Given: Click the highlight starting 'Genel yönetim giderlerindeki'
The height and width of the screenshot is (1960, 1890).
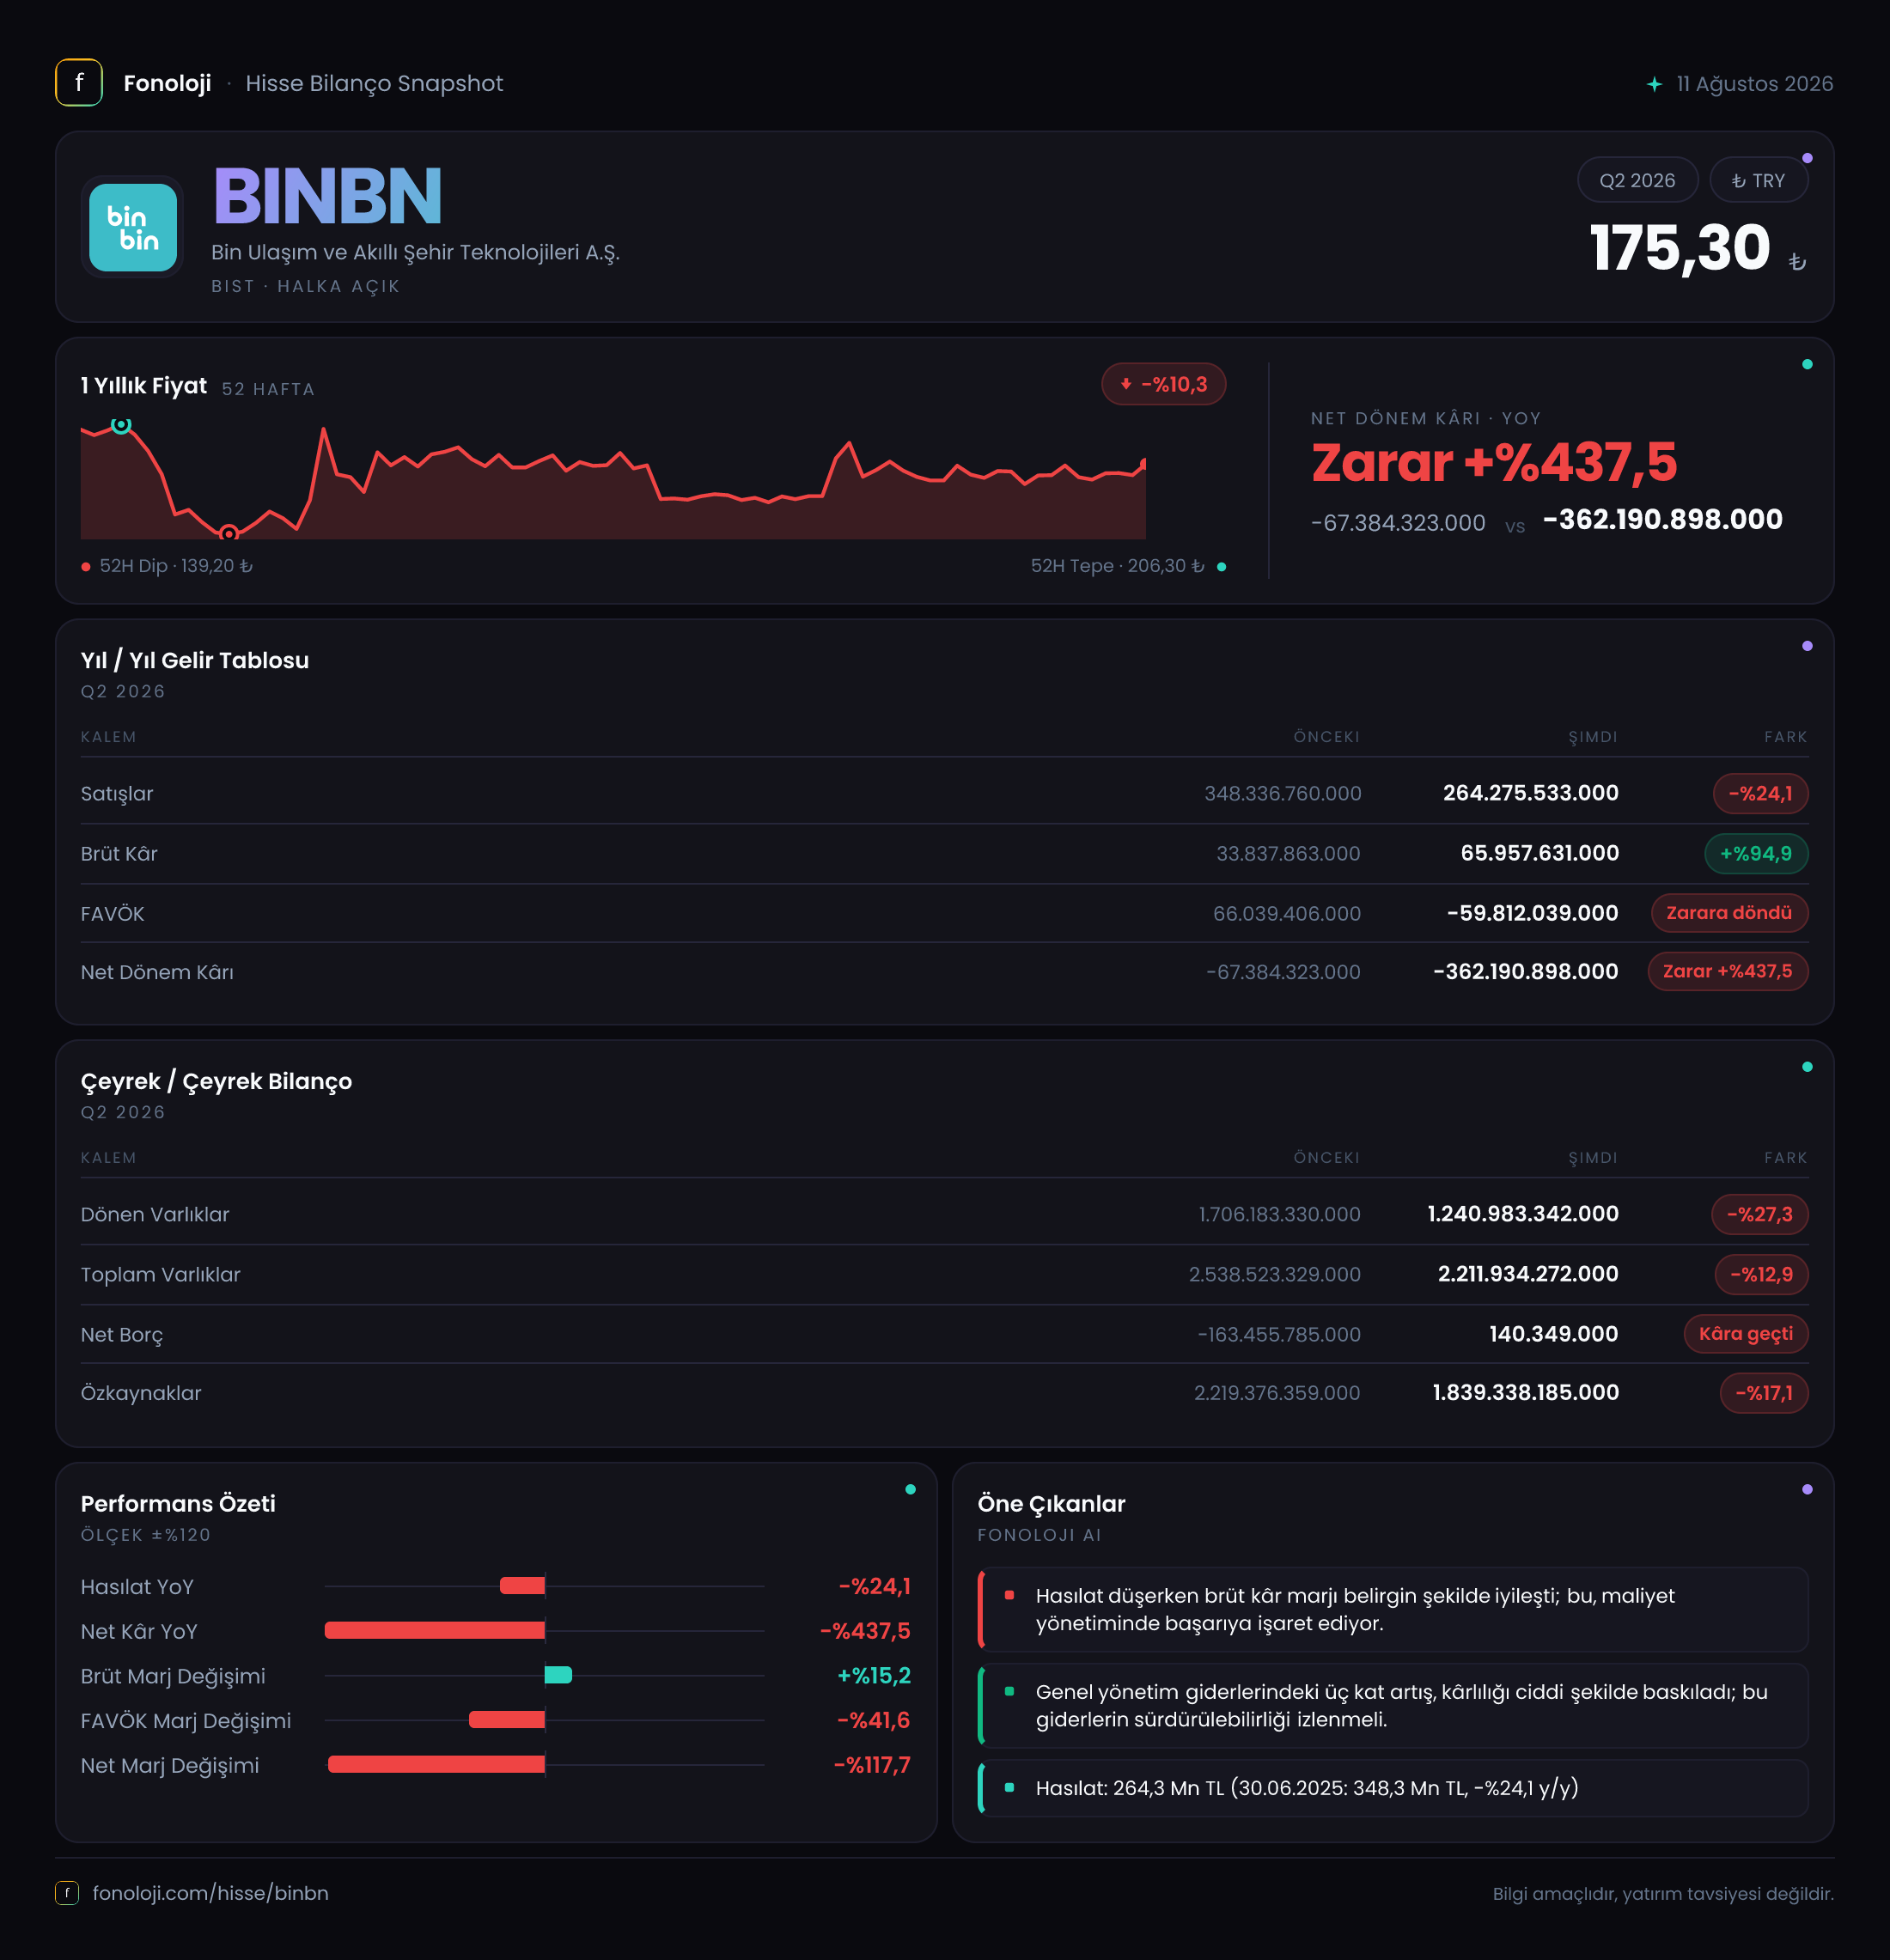Looking at the screenshot, I should click(1393, 1705).
